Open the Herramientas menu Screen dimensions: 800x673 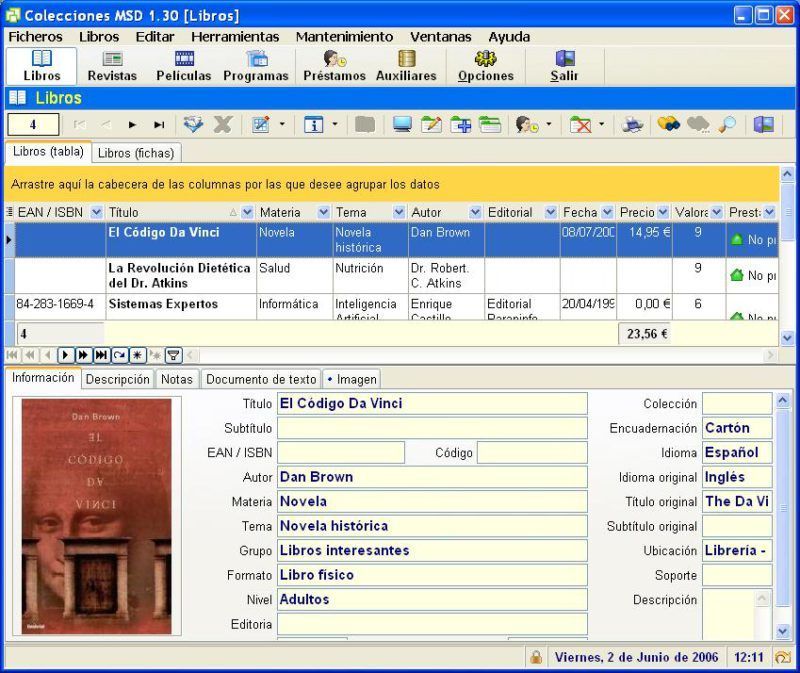(x=235, y=37)
